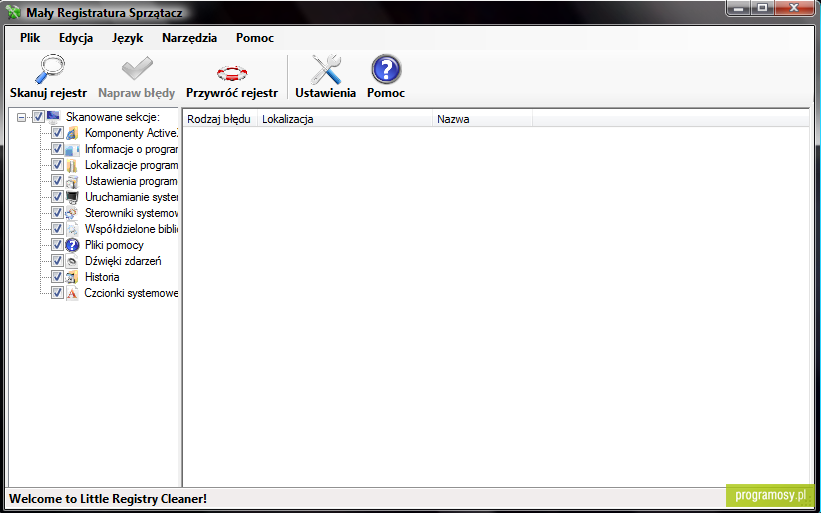Uncheck the Lokalizacje programów checkbox
Screen dimensions: 821x513
(x=57, y=165)
